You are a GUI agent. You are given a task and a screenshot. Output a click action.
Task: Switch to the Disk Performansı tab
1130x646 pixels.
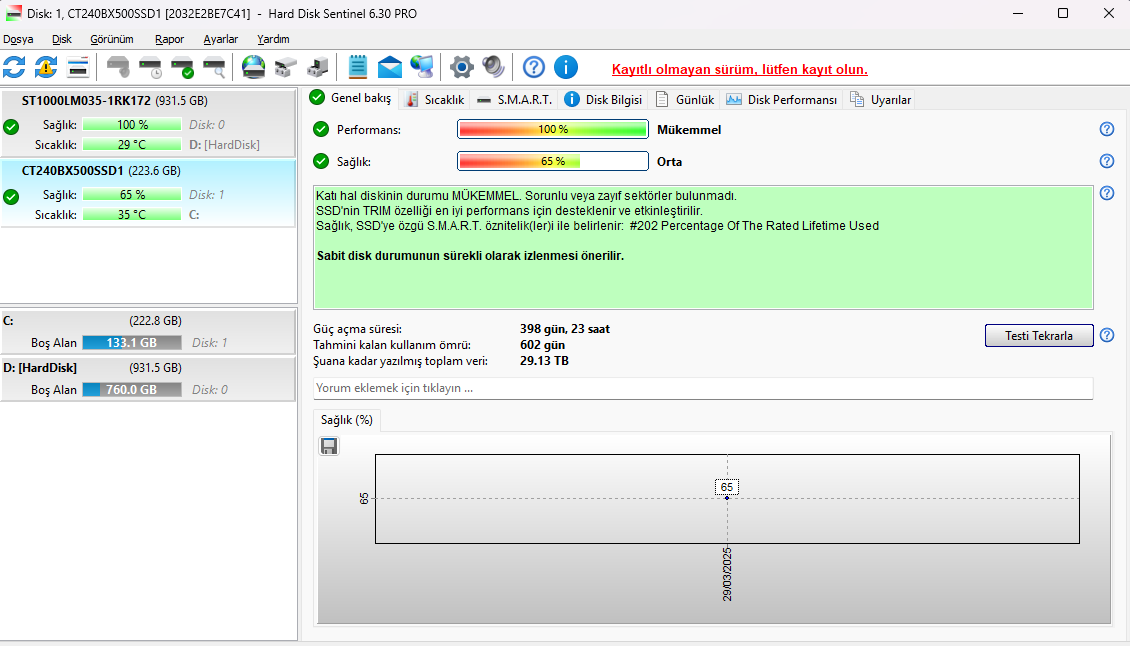click(782, 99)
